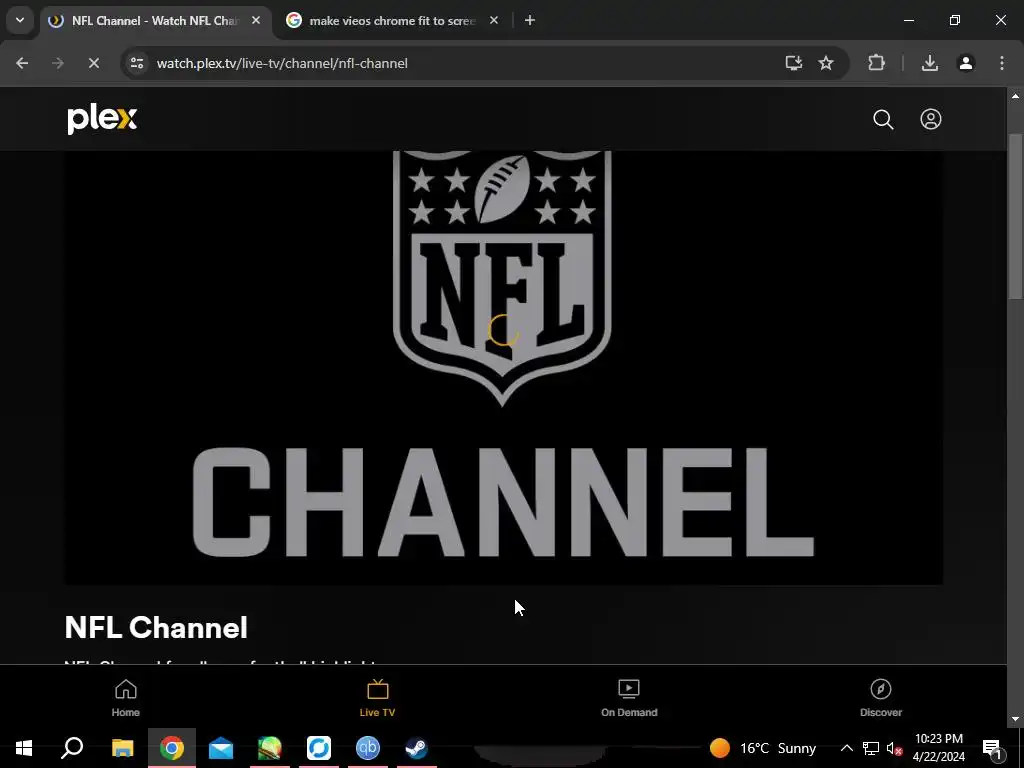This screenshot has width=1024, height=768.
Task: Click muted volume tray icon
Action: (894, 748)
